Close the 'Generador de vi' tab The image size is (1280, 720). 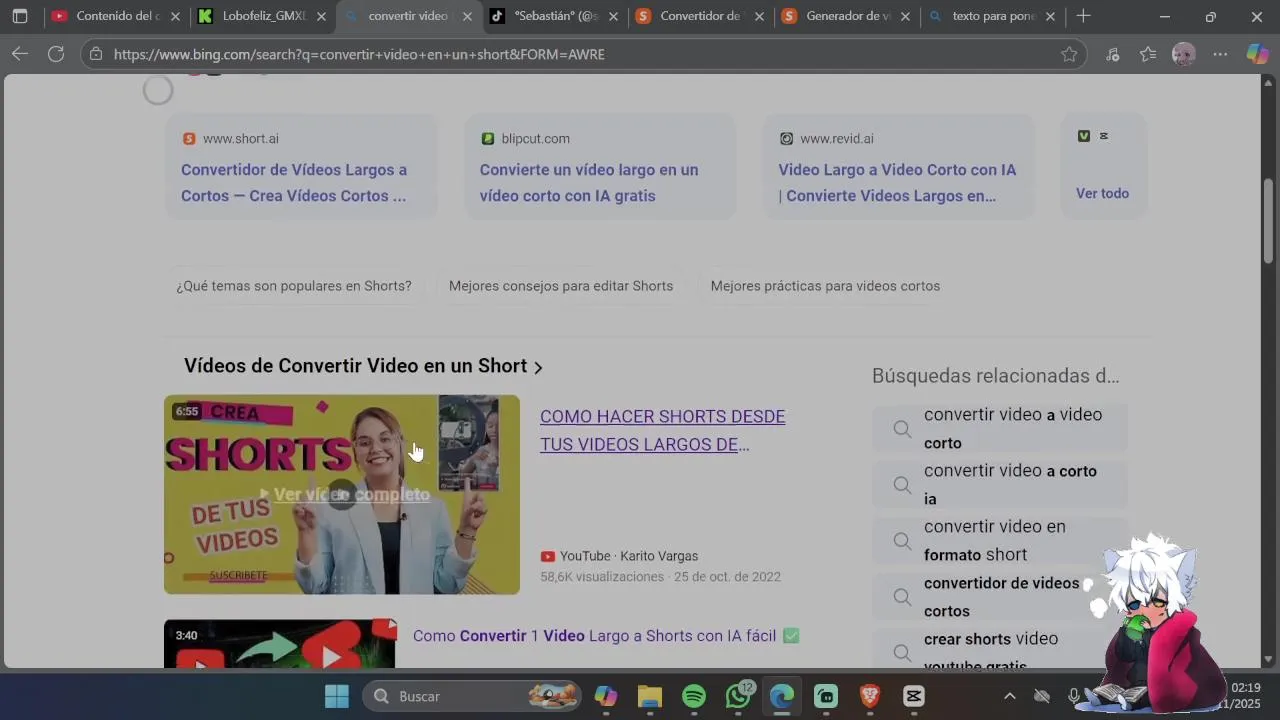(905, 16)
